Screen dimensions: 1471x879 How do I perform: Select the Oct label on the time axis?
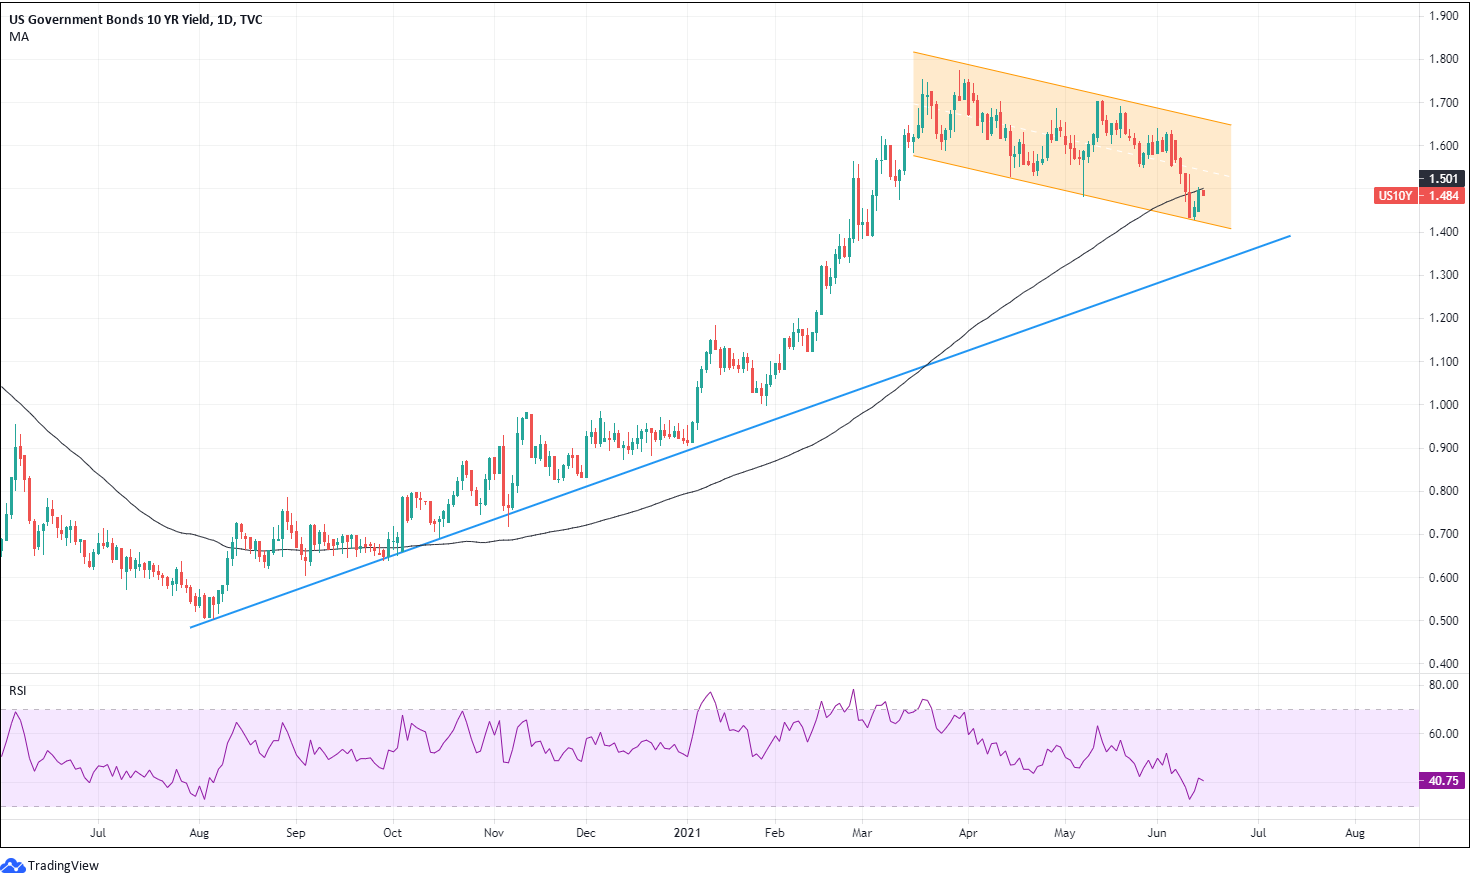pyautogui.click(x=392, y=832)
